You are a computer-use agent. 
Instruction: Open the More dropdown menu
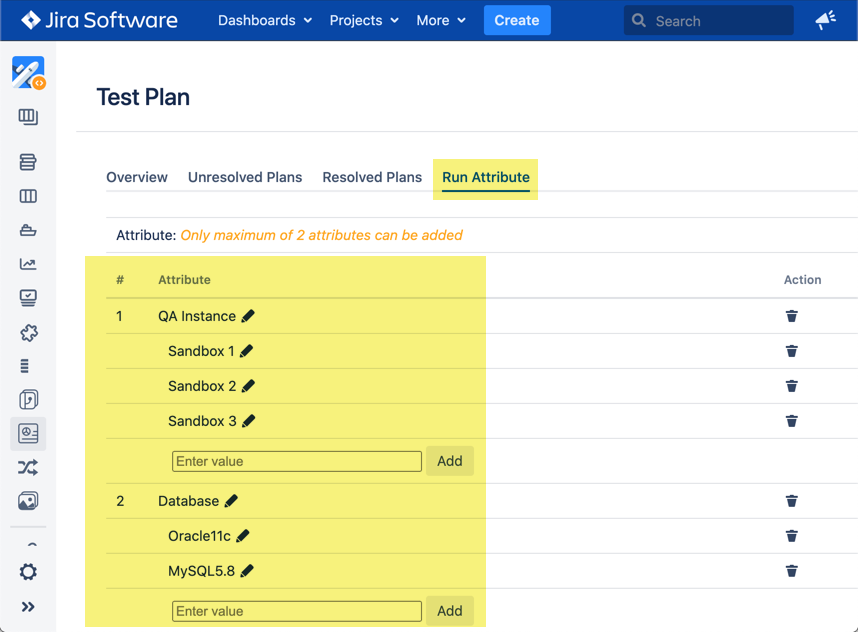(x=441, y=20)
